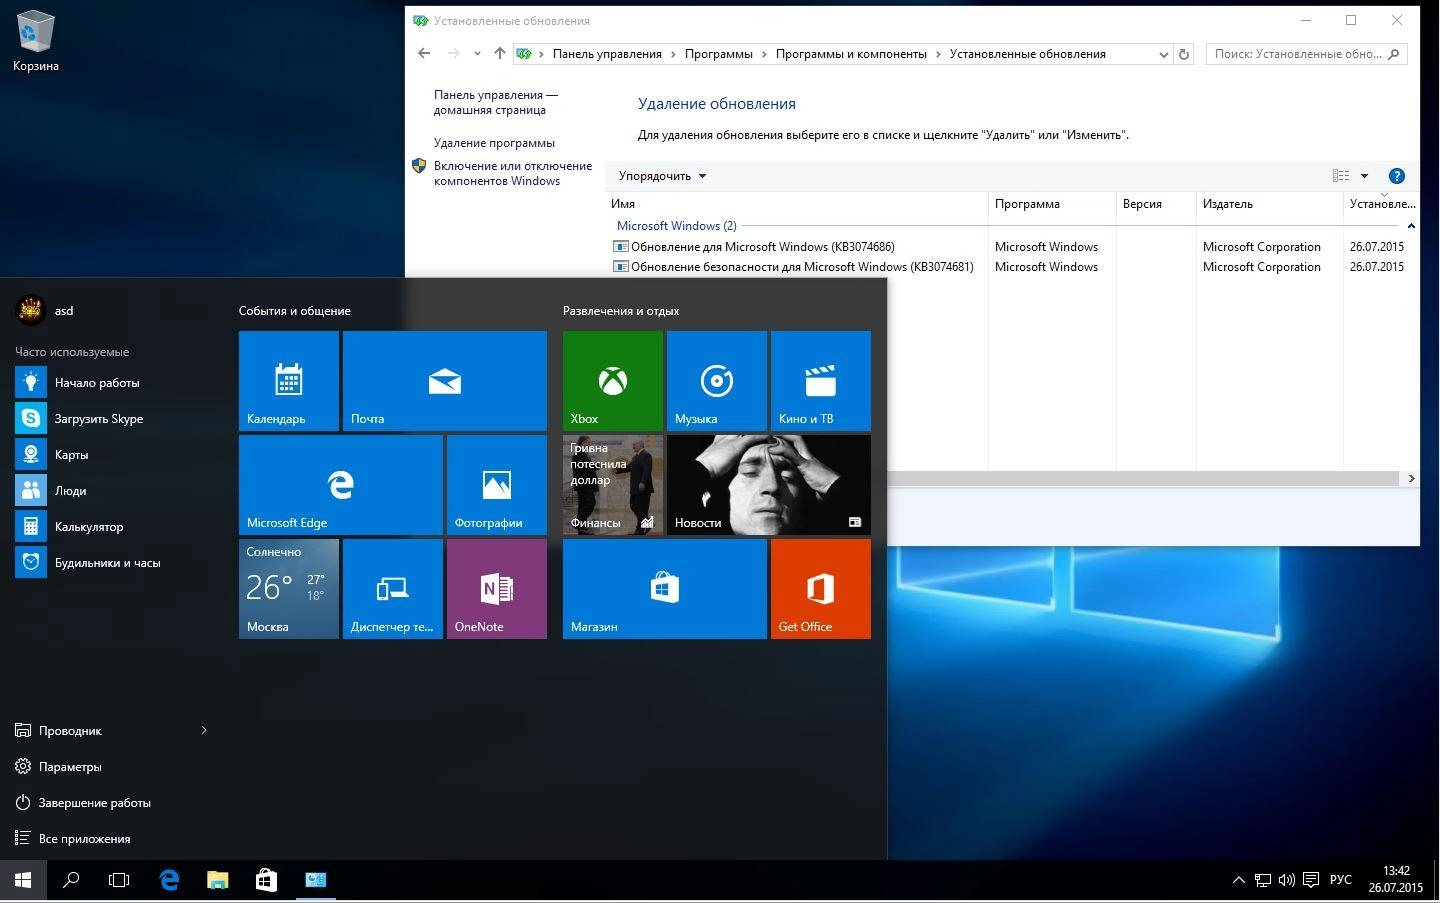Open the Store from the taskbar
Image resolution: width=1440 pixels, height=903 pixels.
click(266, 880)
